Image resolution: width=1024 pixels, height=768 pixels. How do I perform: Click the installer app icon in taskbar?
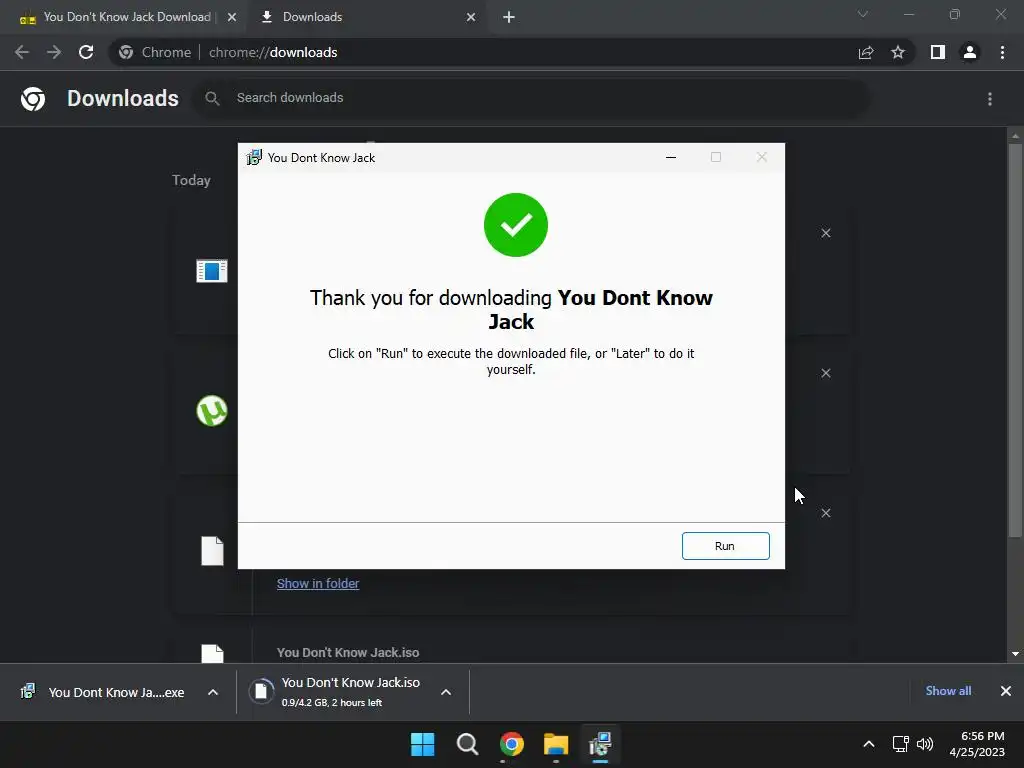point(600,744)
